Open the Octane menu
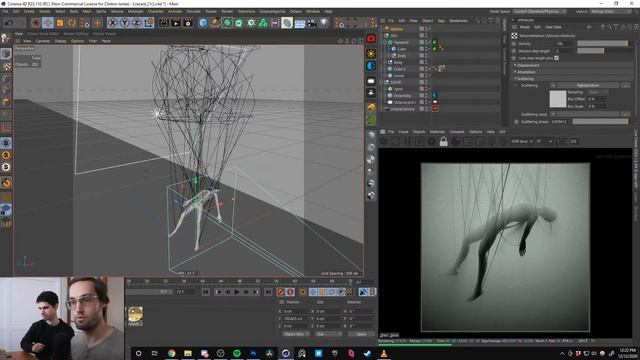Image resolution: width=640 pixels, height=360 pixels. [296, 11]
